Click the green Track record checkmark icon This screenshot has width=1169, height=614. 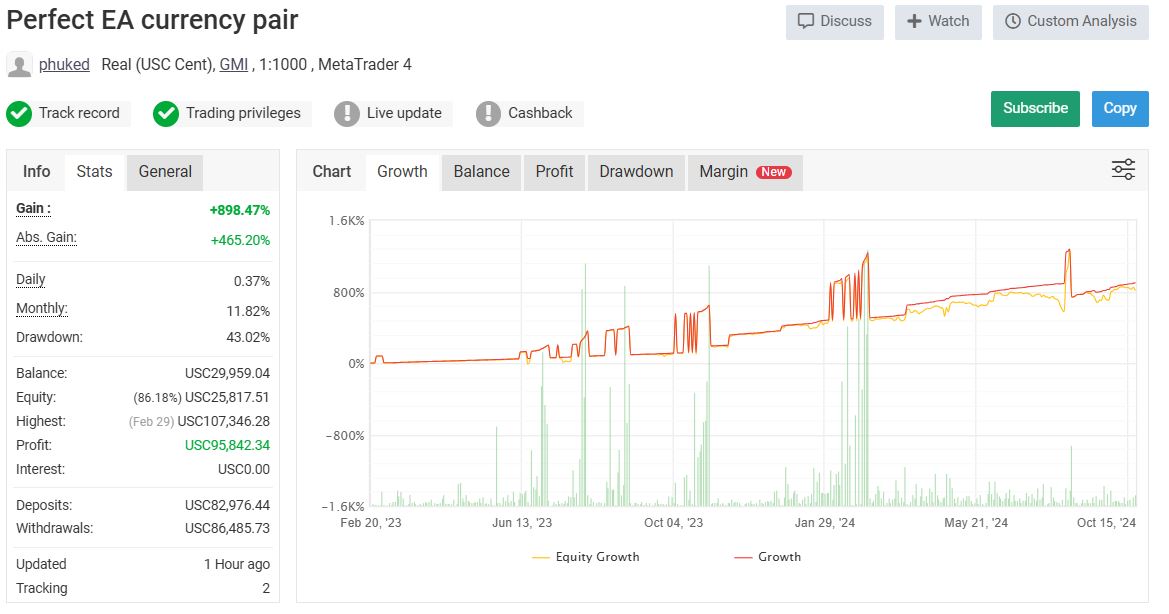point(19,114)
